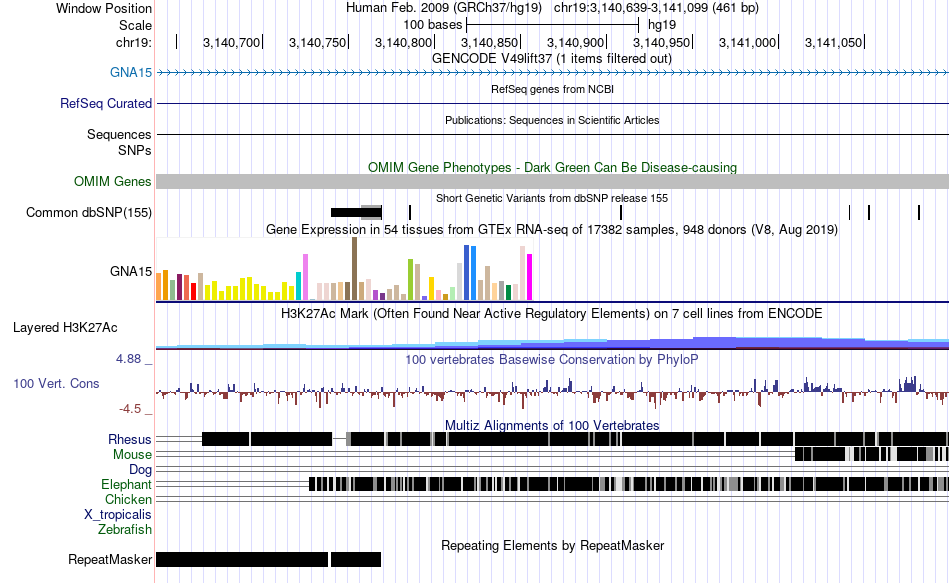Click the hg19 label beside the scale bar
This screenshot has width=950, height=583.
point(662,25)
